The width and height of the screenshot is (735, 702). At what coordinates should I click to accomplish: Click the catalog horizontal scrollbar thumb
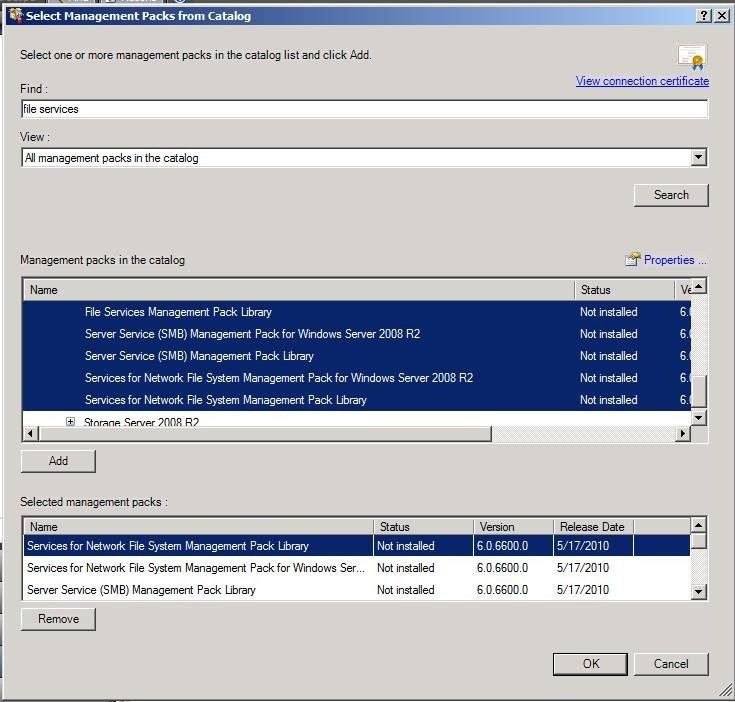click(265, 434)
